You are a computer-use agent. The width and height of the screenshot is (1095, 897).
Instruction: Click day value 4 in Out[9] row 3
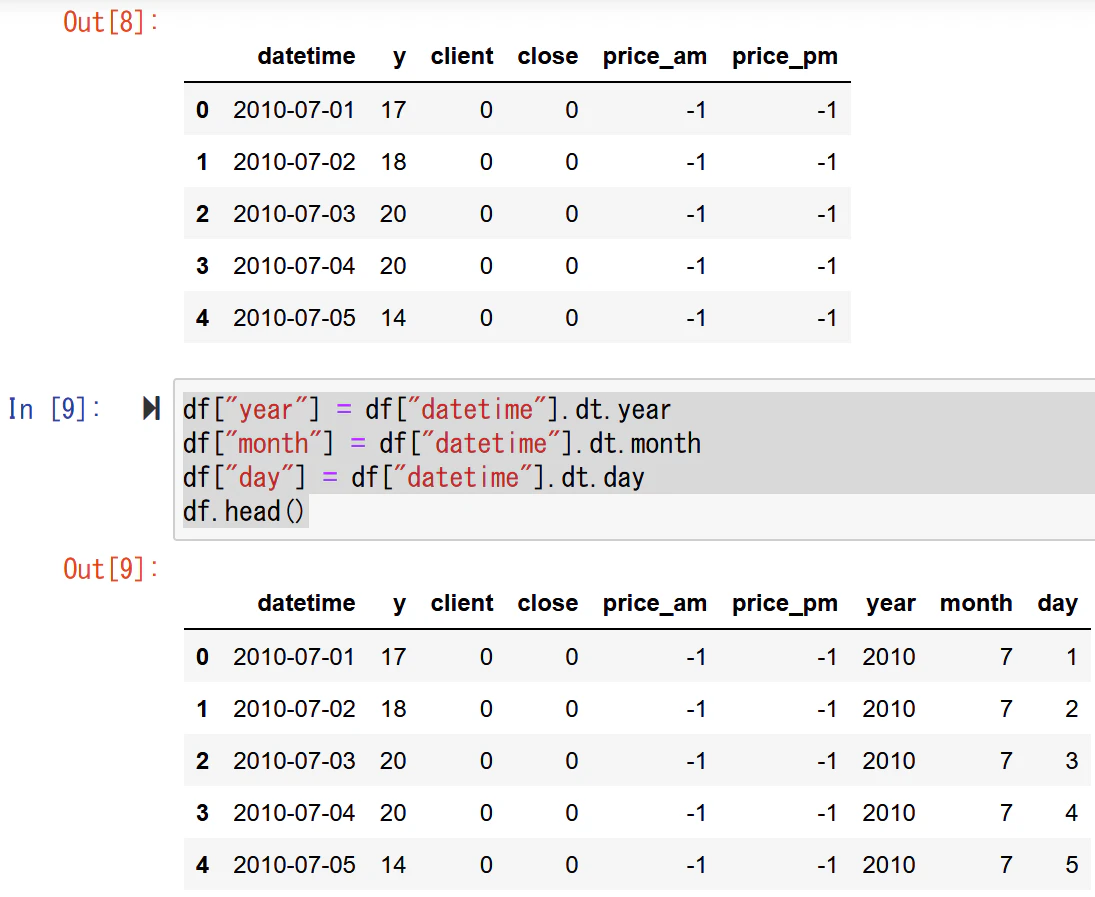[x=1071, y=813]
